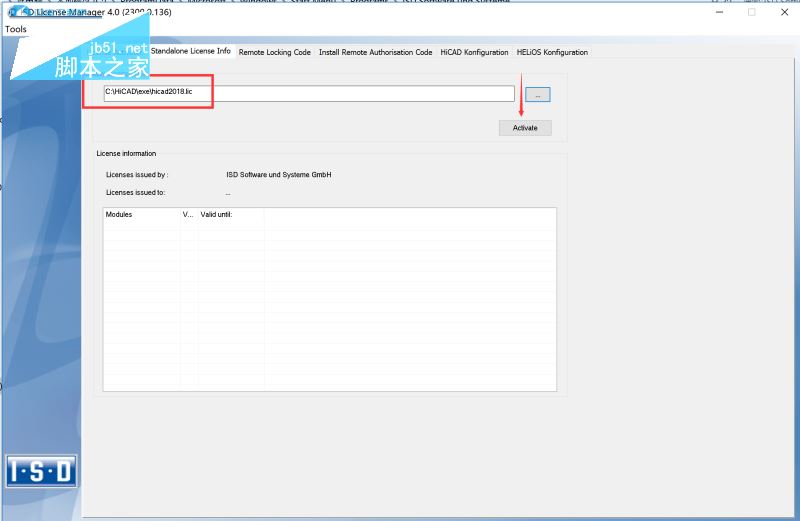The height and width of the screenshot is (521, 800).
Task: Open the Remote Locking Code tab
Action: coord(274,52)
